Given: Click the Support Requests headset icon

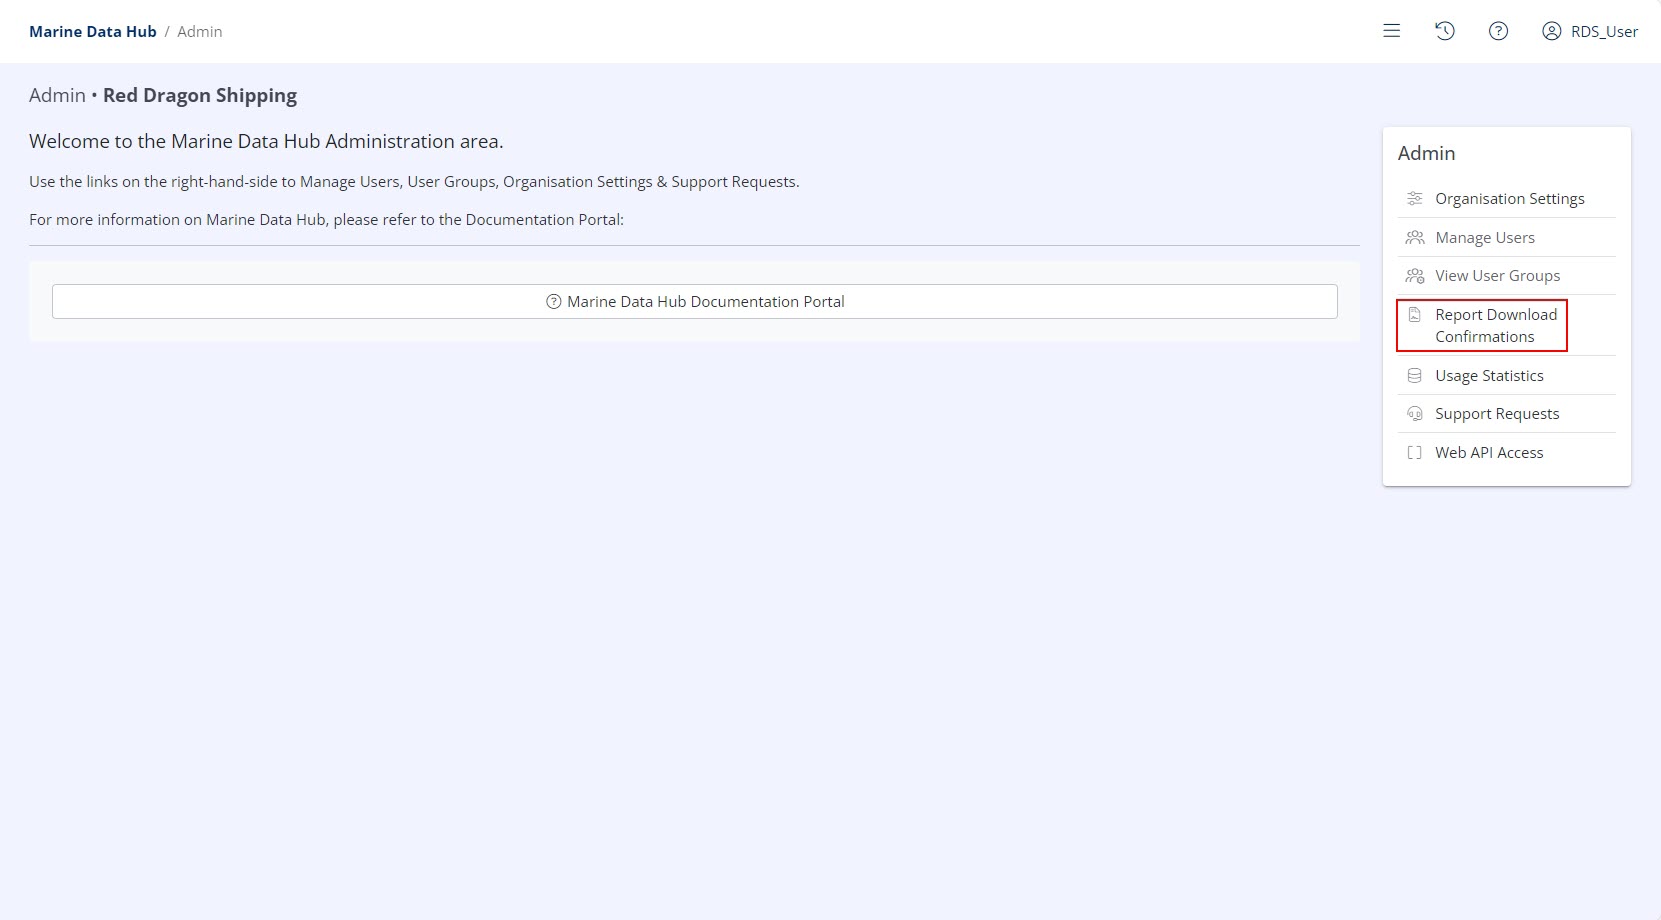Looking at the screenshot, I should pos(1414,414).
